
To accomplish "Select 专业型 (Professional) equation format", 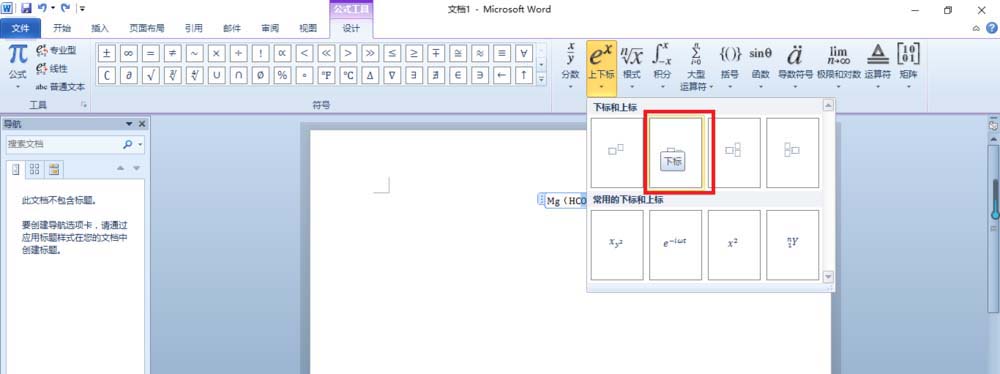I will [57, 50].
